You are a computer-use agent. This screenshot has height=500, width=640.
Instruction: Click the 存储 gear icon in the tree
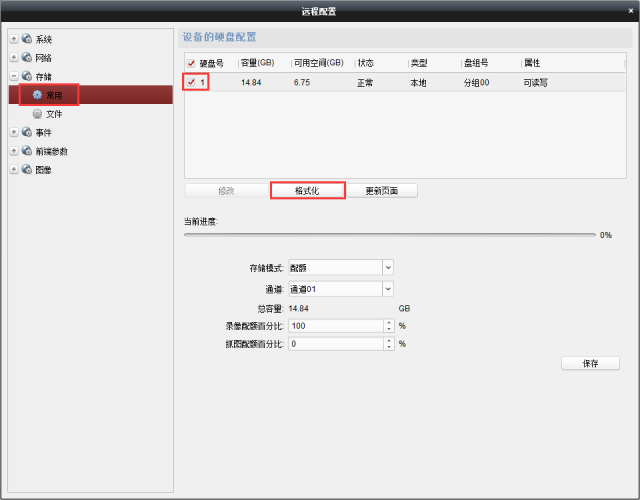[26, 76]
